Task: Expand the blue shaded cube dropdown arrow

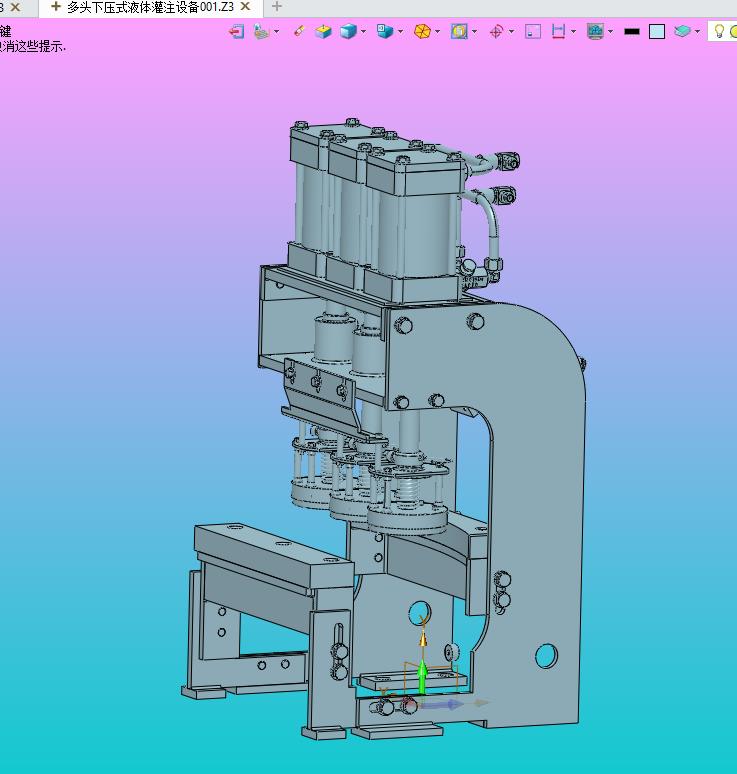Action: 363,32
